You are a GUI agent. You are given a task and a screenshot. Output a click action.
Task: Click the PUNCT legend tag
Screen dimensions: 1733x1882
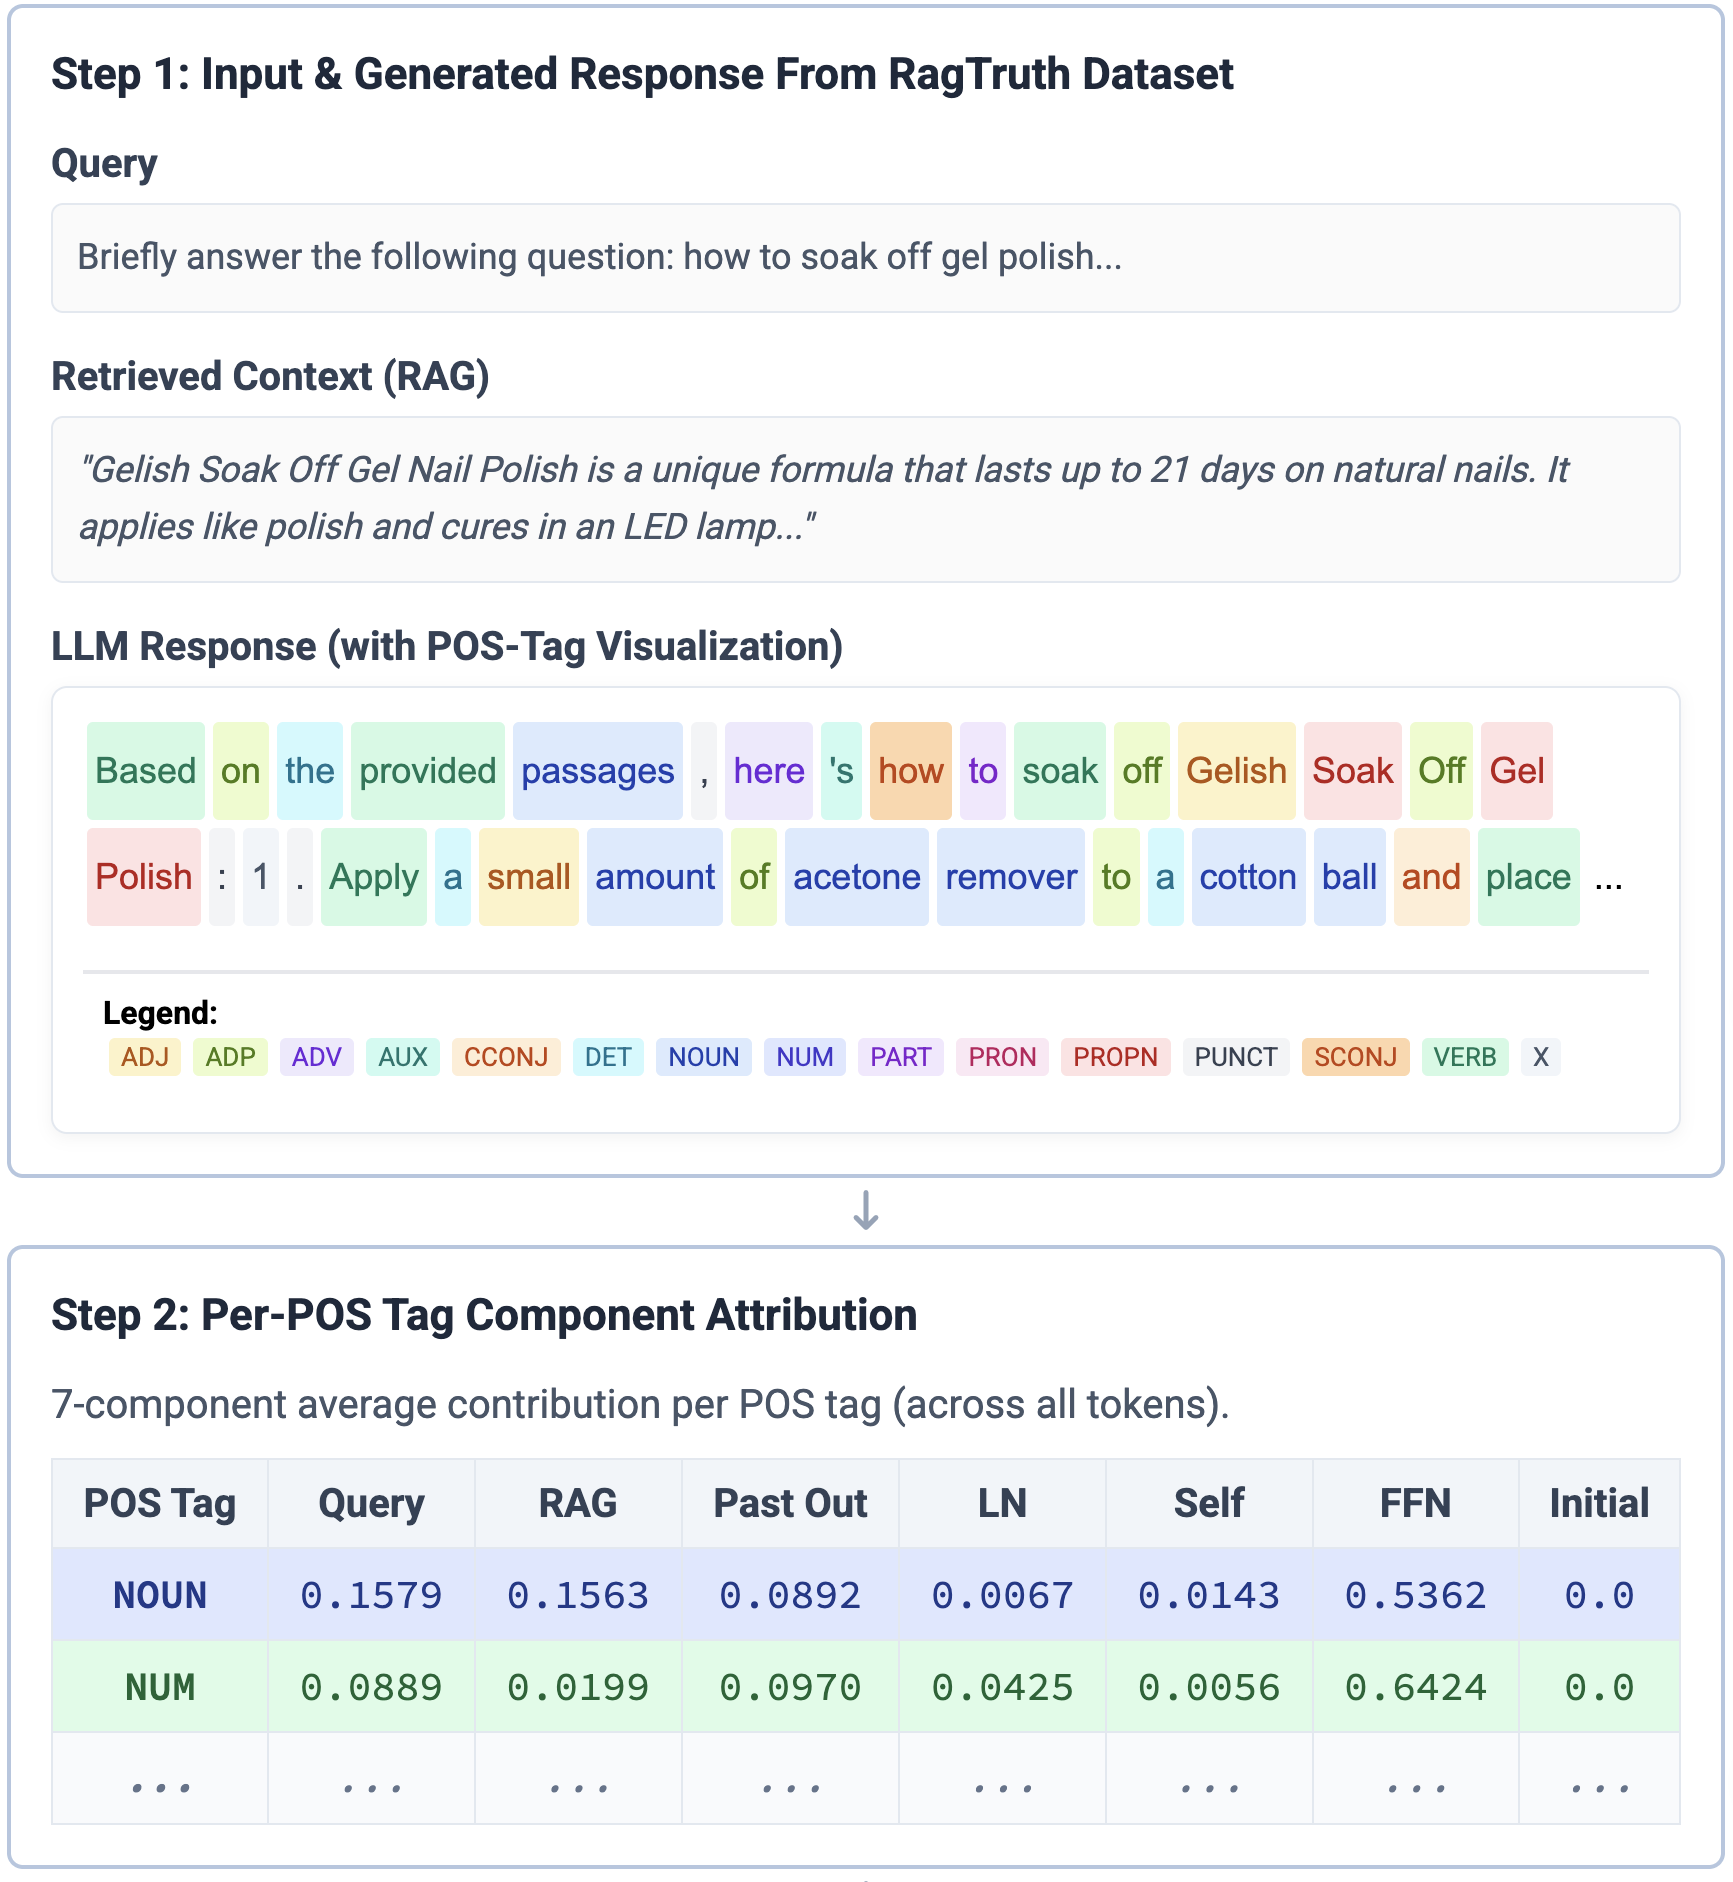tap(1235, 1057)
